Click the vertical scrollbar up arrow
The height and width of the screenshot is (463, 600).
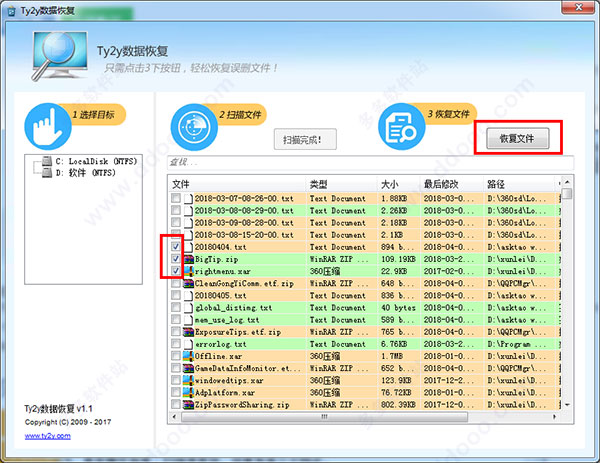coord(567,182)
